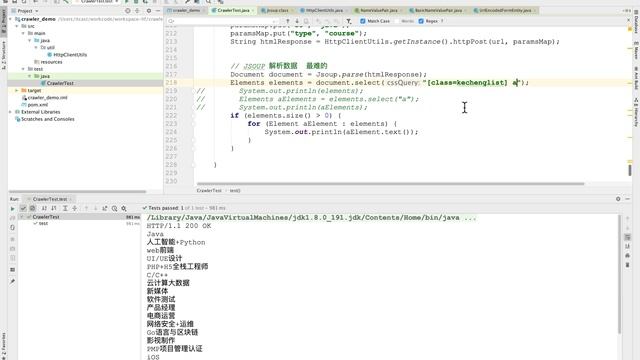Pin the Run tab with the pin icon

(12, 282)
